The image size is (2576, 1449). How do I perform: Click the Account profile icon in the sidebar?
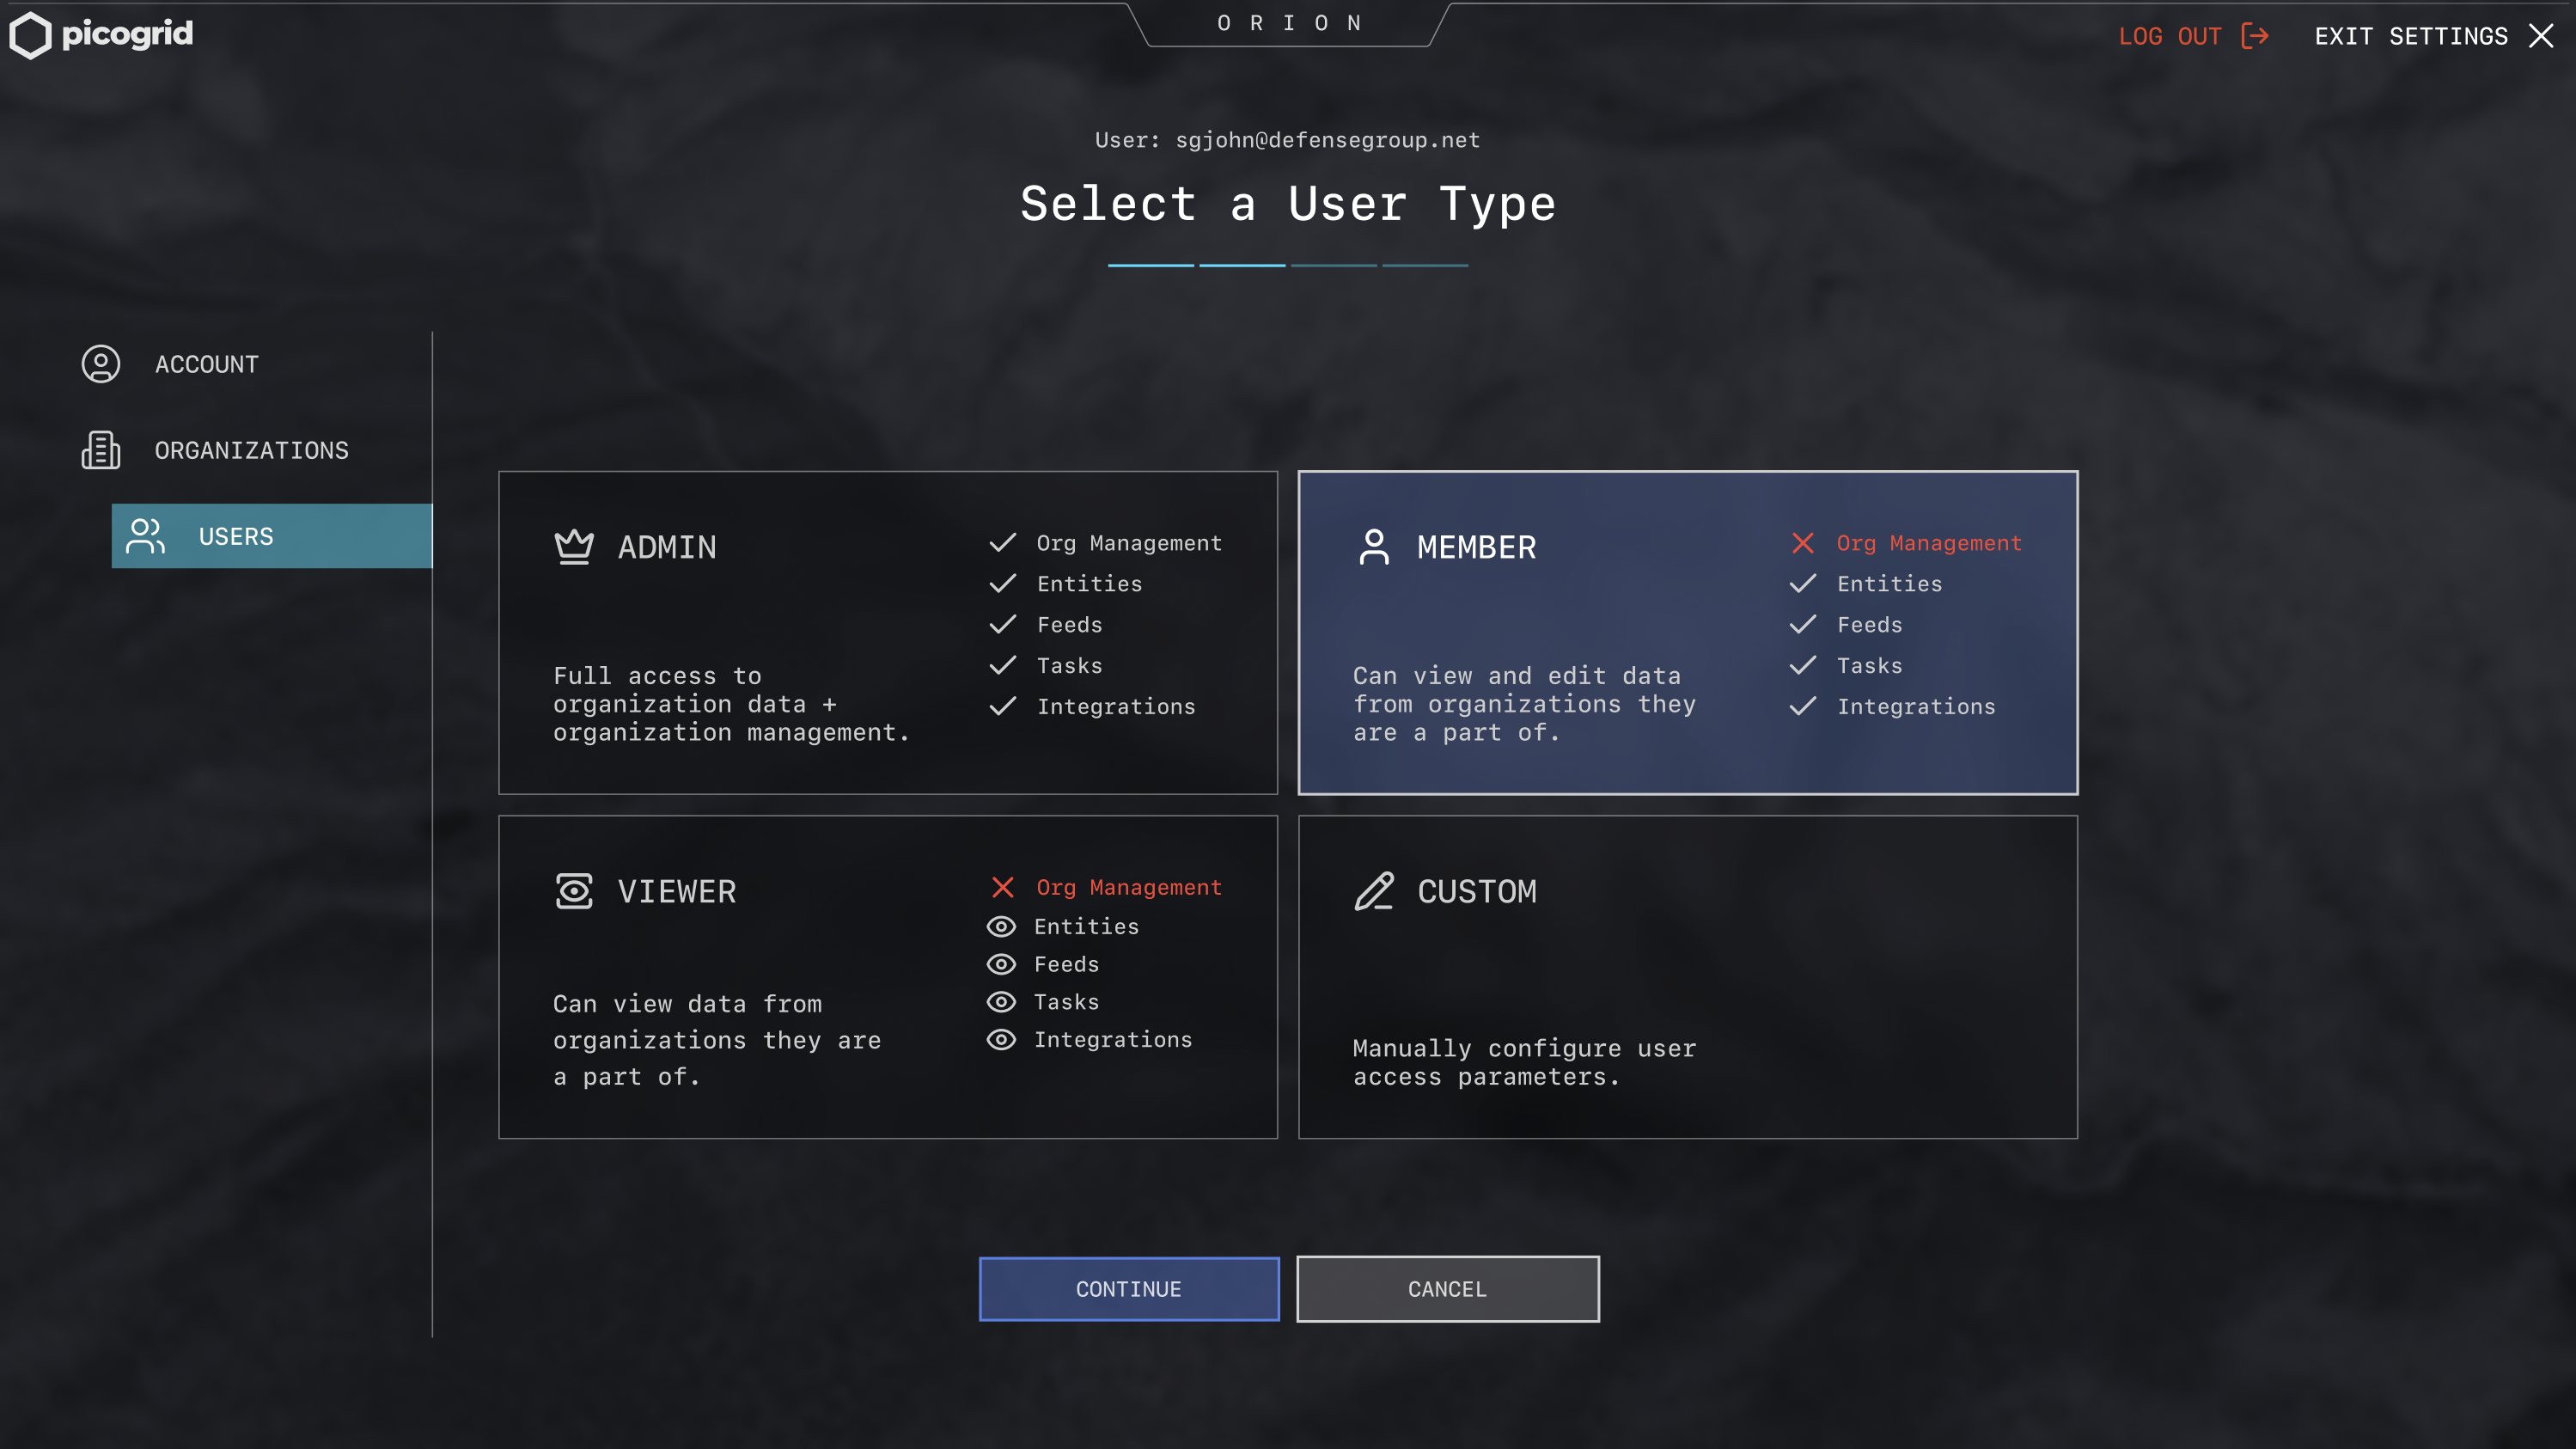(x=101, y=364)
